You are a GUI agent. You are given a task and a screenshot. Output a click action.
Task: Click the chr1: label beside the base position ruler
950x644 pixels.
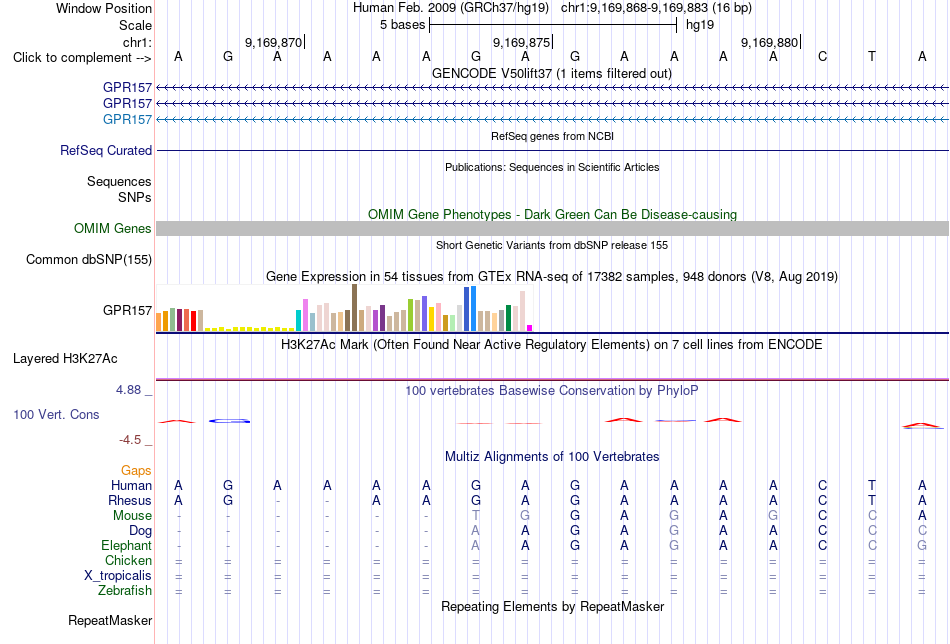[x=137, y=42]
